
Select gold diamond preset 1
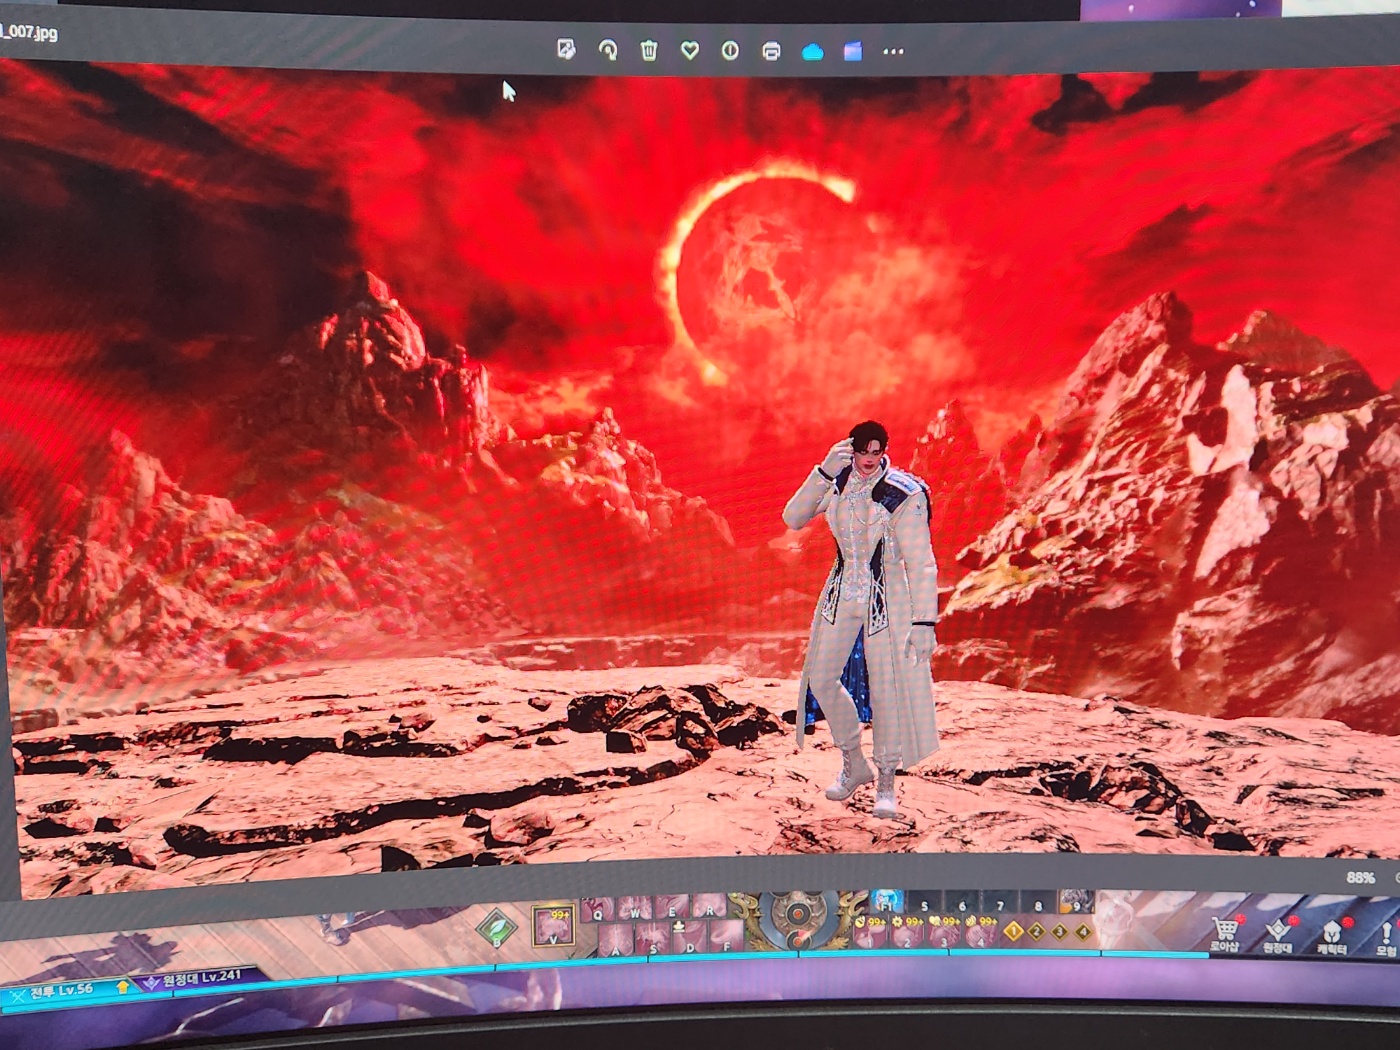[1013, 931]
